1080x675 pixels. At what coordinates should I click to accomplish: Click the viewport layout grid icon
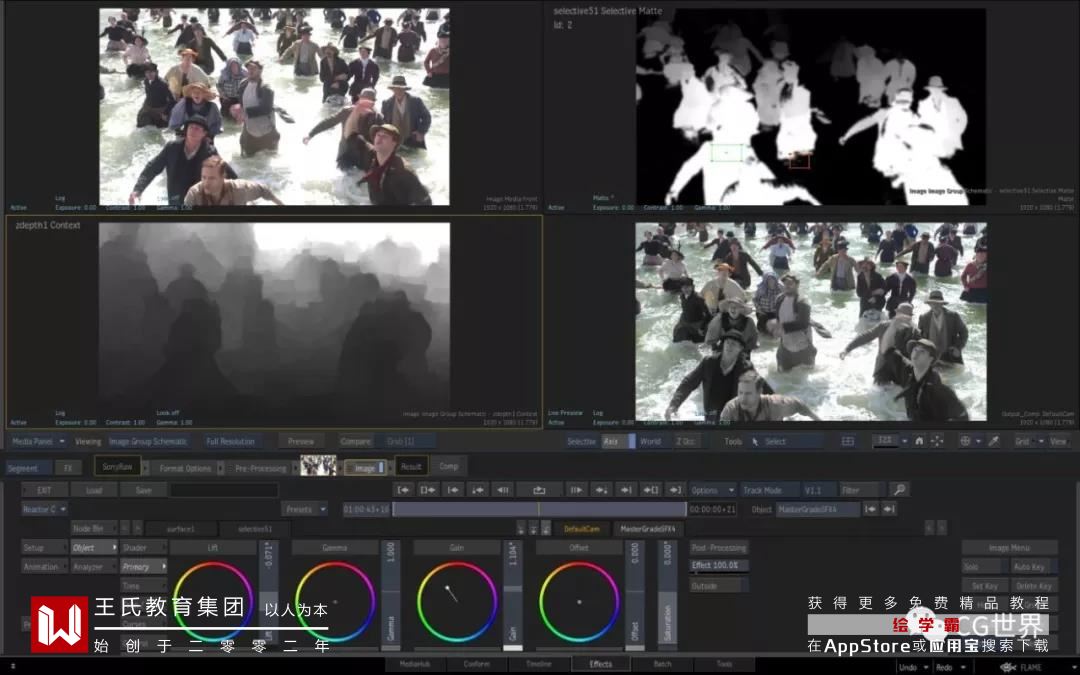[848, 441]
